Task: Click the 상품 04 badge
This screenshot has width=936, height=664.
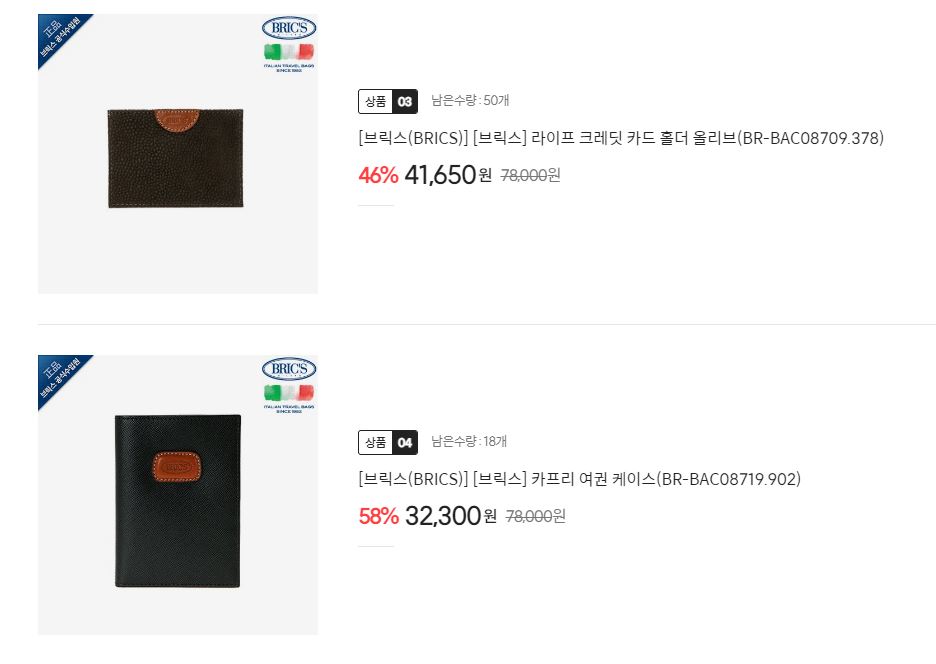Action: [388, 442]
